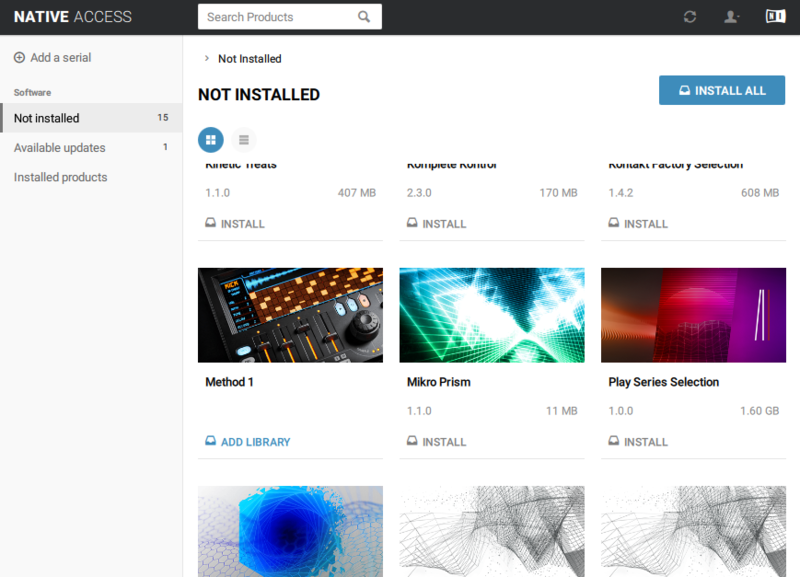The height and width of the screenshot is (577, 800).
Task: Click the search magnifier icon
Action: coord(364,17)
